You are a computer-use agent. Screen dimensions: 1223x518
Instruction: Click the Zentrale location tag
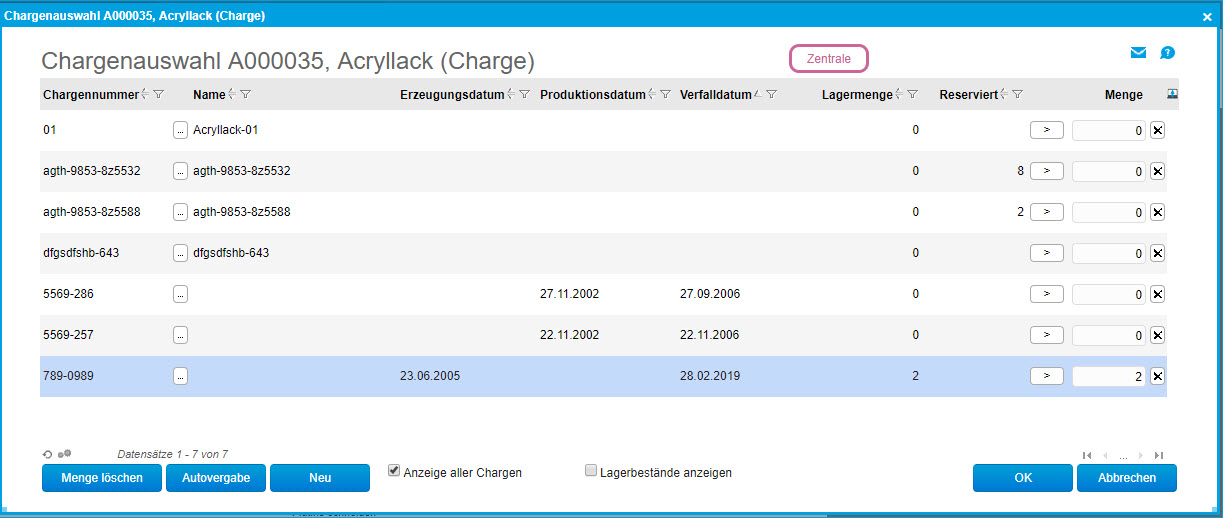click(828, 59)
